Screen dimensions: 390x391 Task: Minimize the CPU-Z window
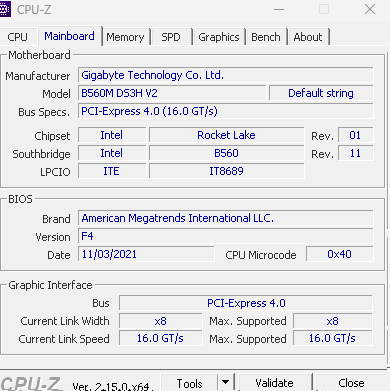[279, 9]
